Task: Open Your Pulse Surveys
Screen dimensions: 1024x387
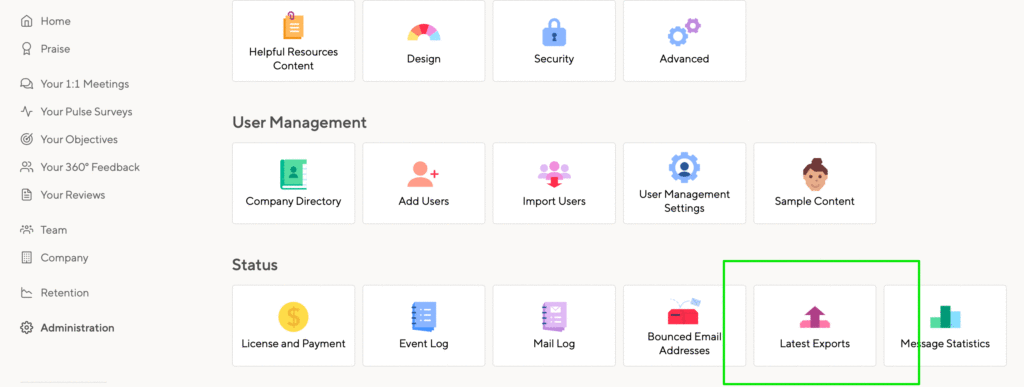Action: click(76, 112)
